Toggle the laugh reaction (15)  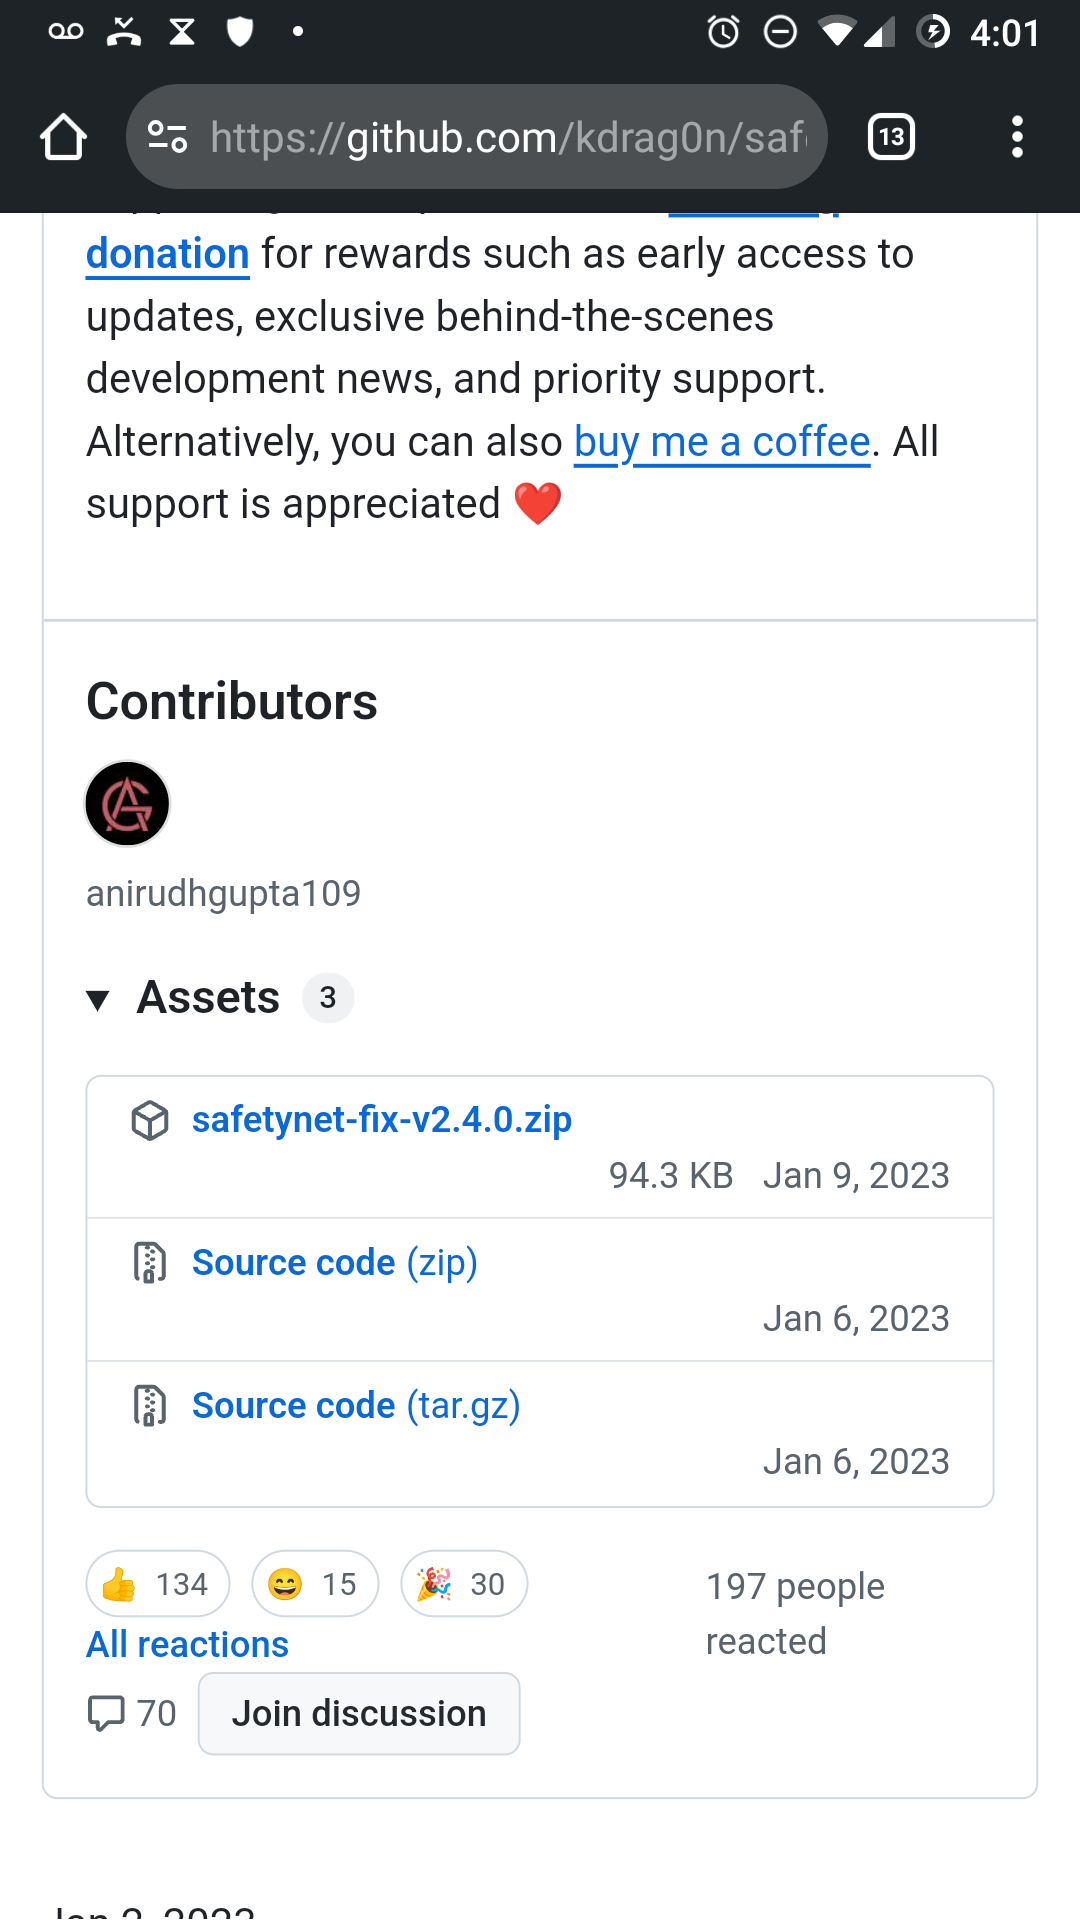pyautogui.click(x=315, y=1584)
